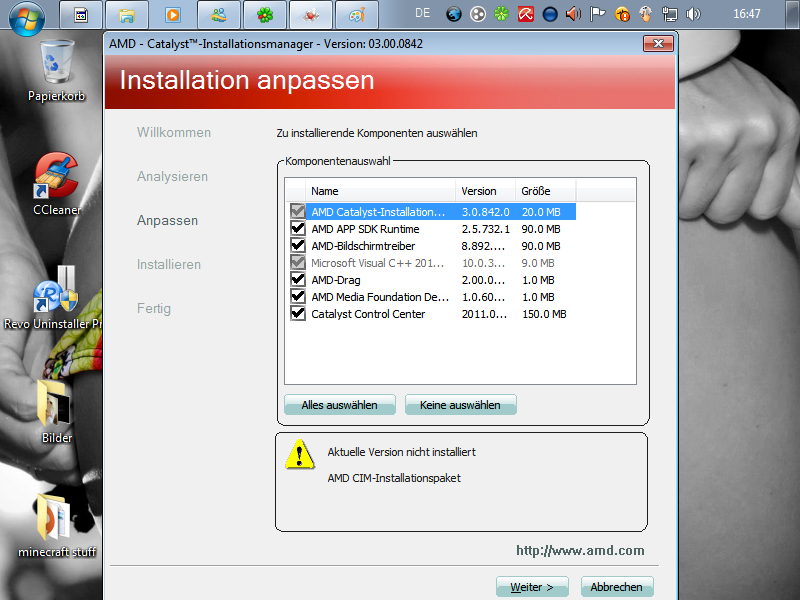800x600 pixels.
Task: Click the red speaker tray icon
Action: pyautogui.click(x=573, y=14)
